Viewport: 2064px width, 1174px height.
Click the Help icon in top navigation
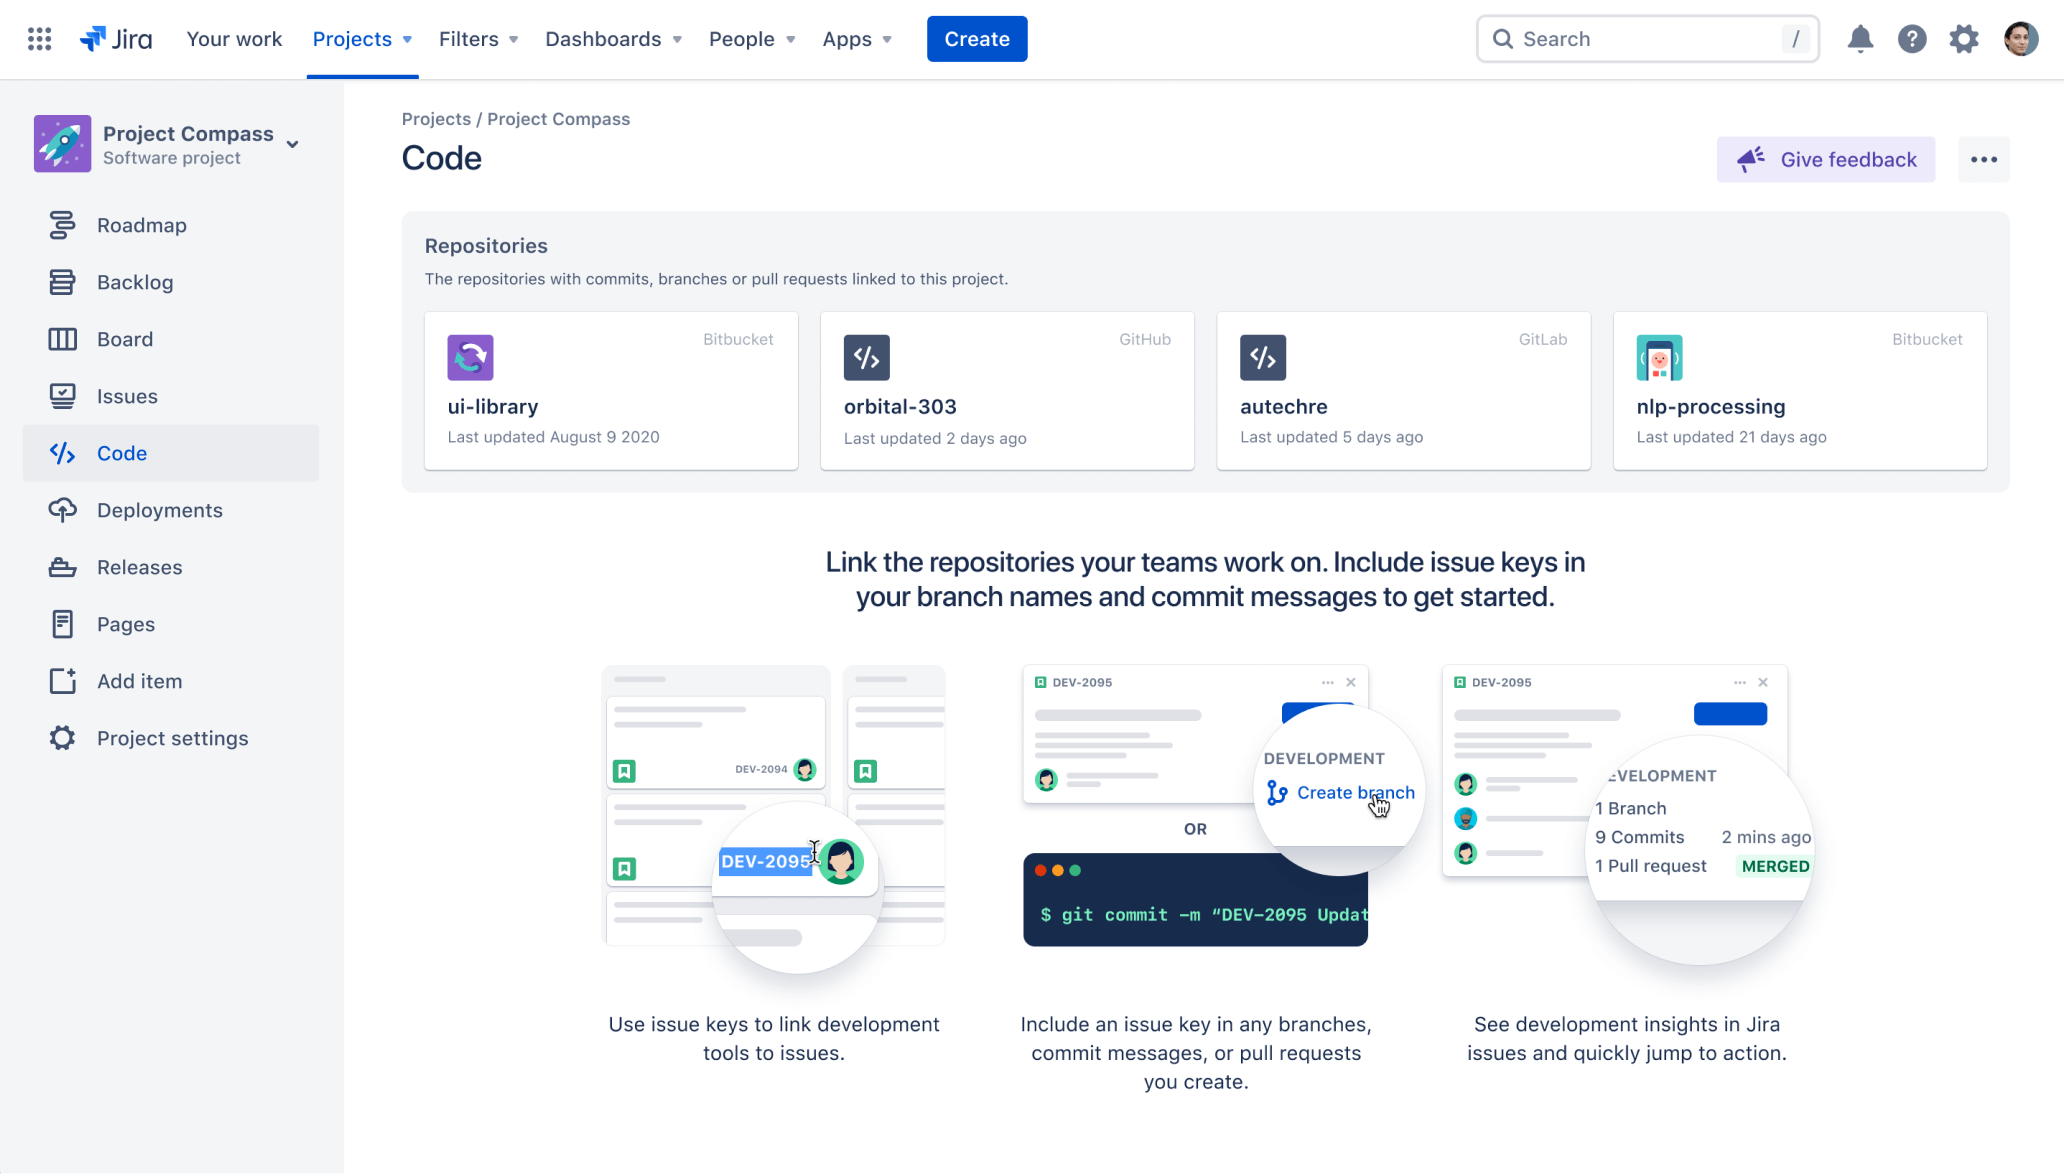1912,38
